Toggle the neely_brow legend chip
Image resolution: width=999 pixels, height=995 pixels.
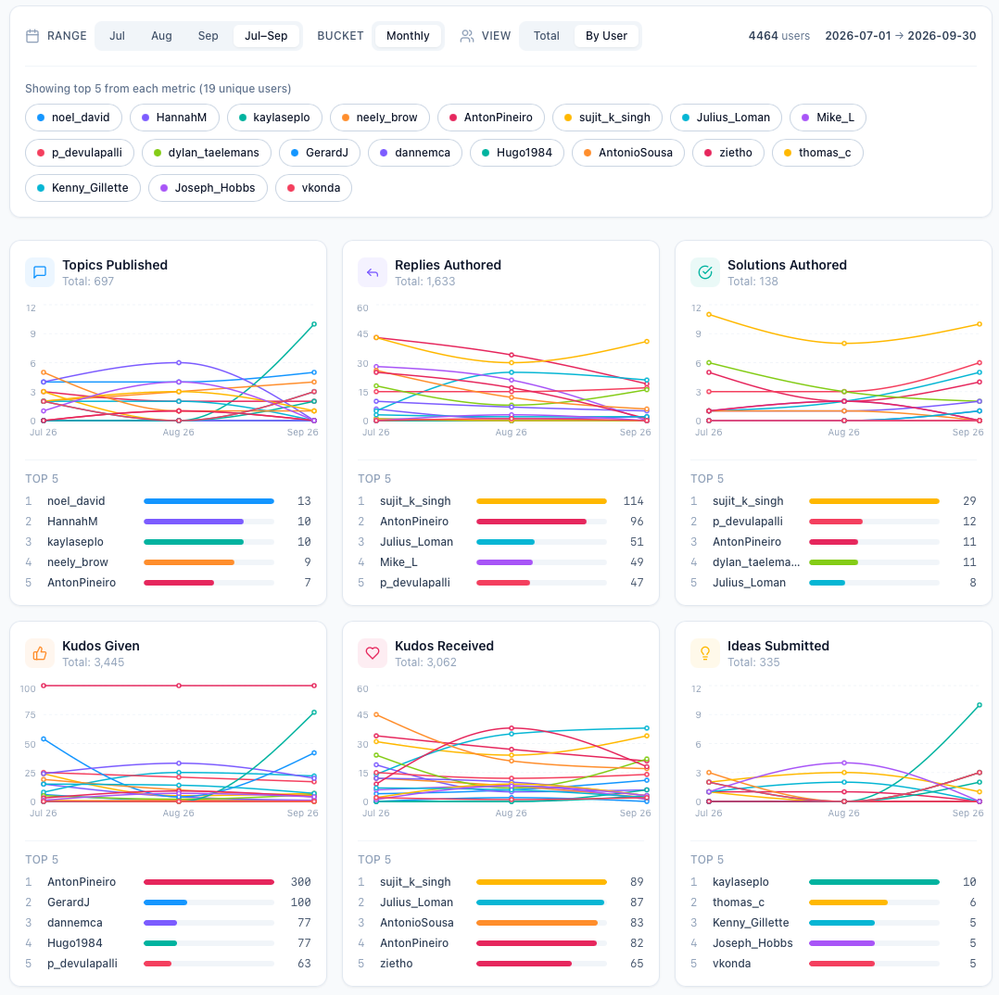point(380,118)
